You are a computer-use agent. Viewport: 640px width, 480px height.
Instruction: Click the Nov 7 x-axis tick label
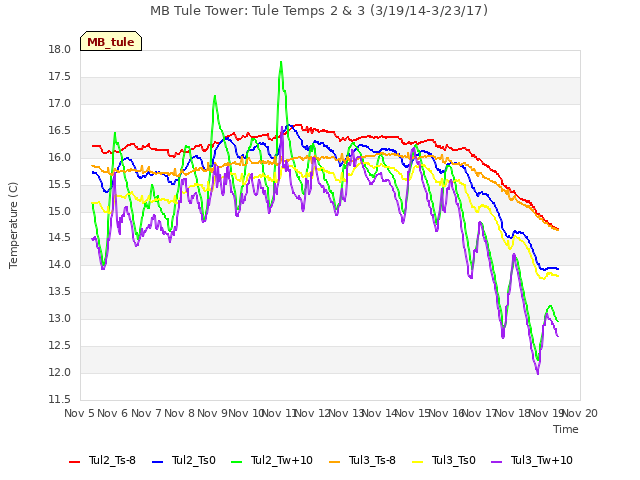146,413
